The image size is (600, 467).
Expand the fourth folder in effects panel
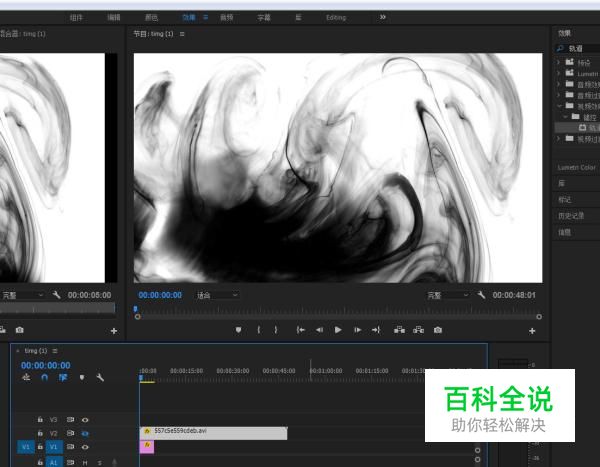point(558,94)
